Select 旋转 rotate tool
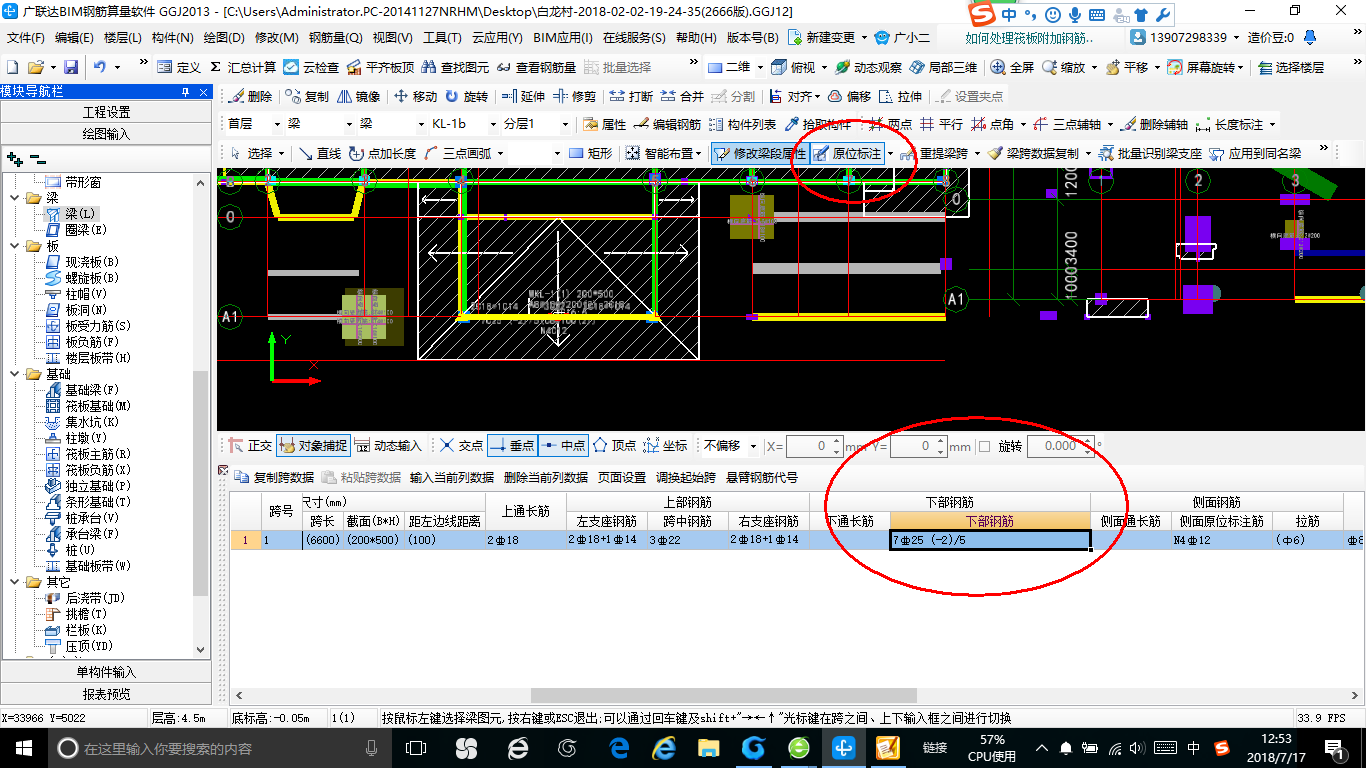Viewport: 1366px width, 768px height. [466, 96]
